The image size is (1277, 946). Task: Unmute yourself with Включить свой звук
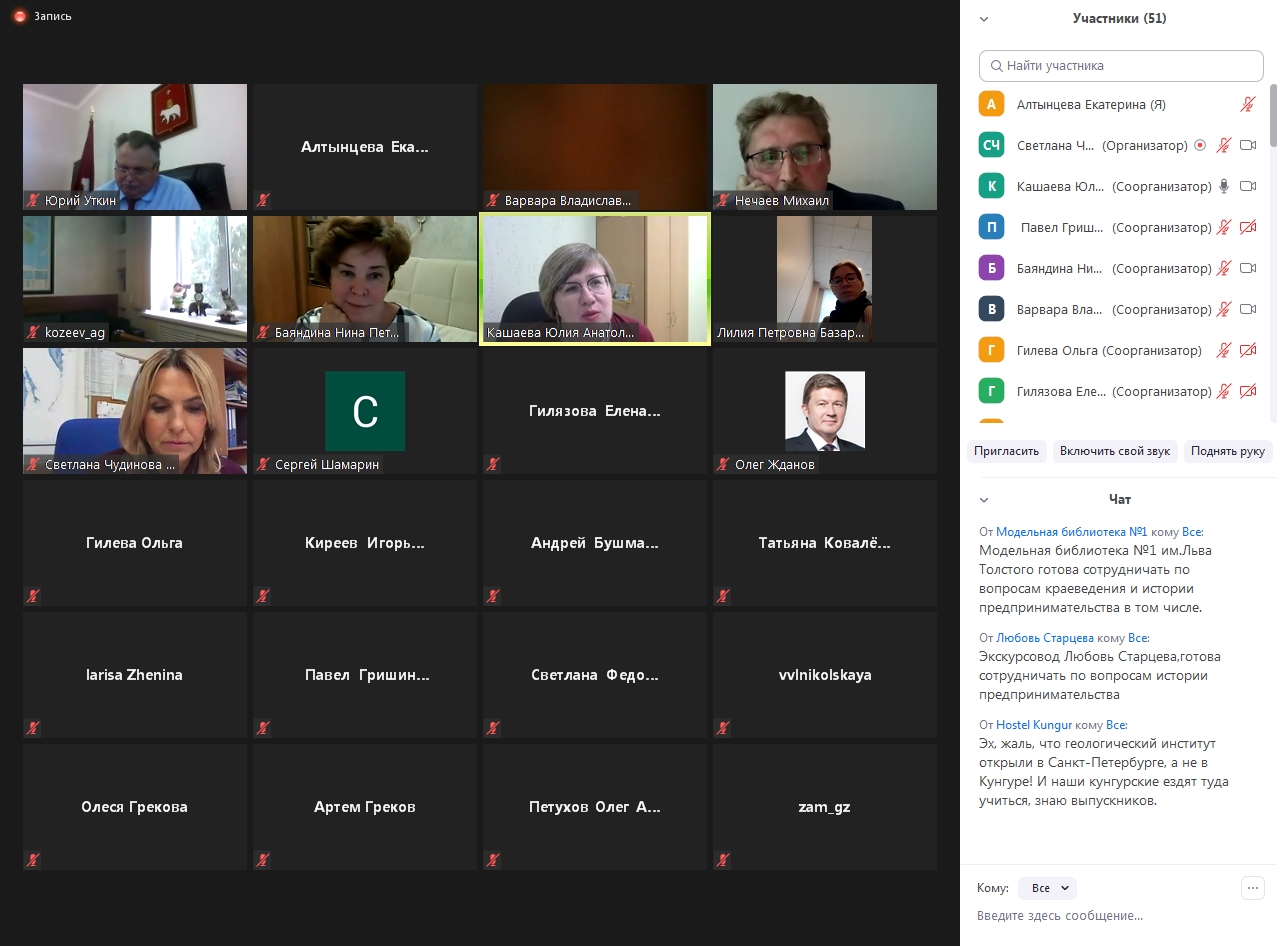pos(1115,451)
